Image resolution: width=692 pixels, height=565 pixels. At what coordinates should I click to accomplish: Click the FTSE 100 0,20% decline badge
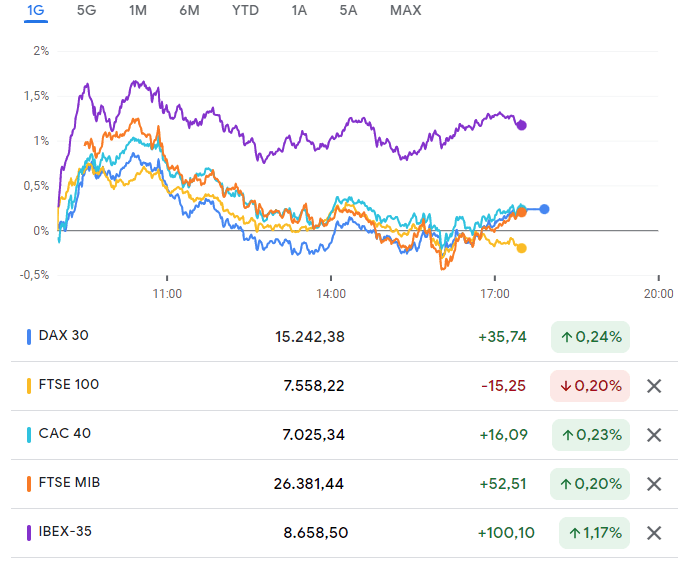[x=590, y=386]
